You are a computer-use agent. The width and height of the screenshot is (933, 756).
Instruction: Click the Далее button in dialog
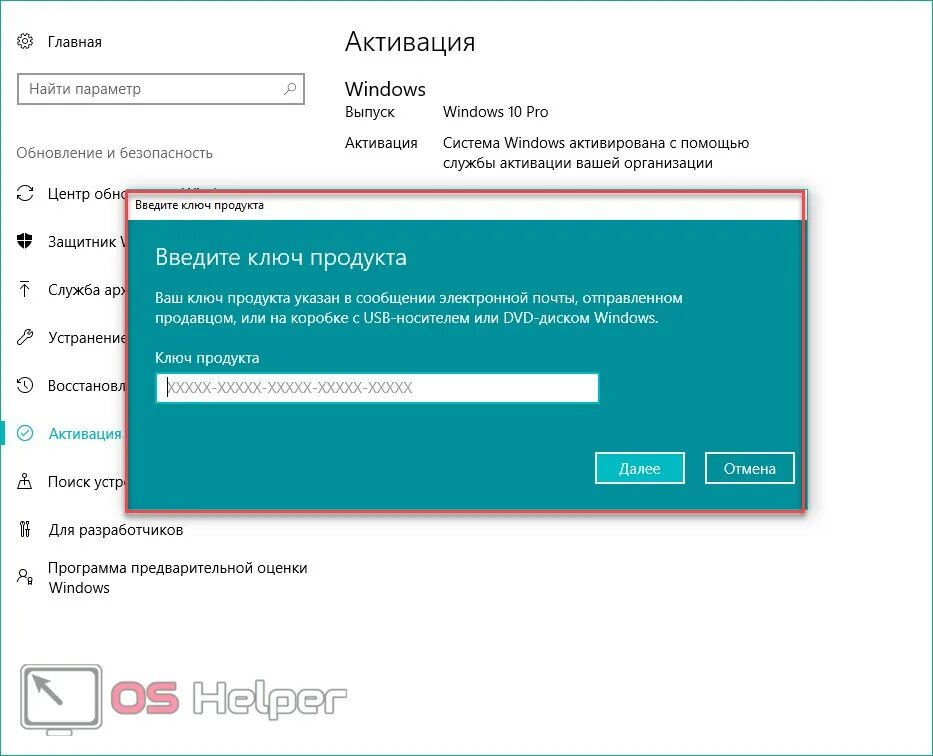[640, 468]
